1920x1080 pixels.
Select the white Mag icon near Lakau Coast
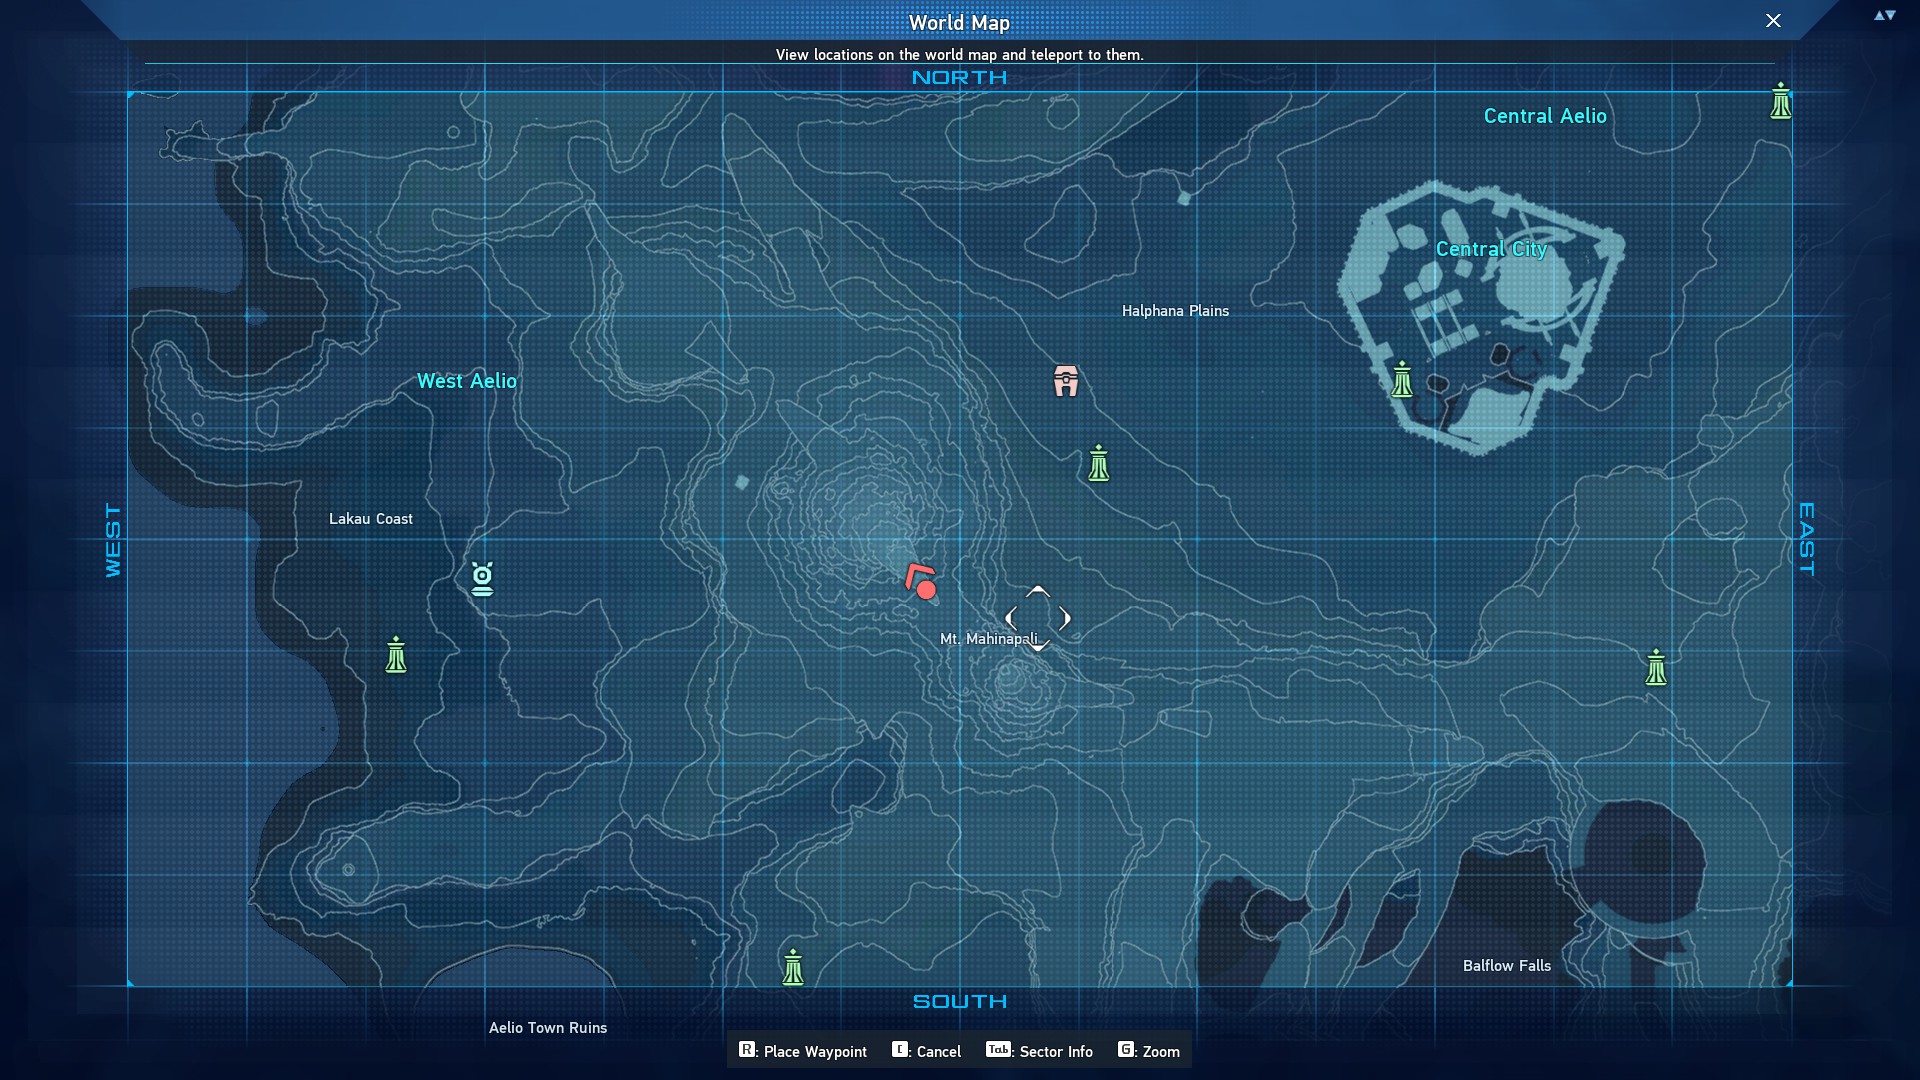tap(482, 578)
